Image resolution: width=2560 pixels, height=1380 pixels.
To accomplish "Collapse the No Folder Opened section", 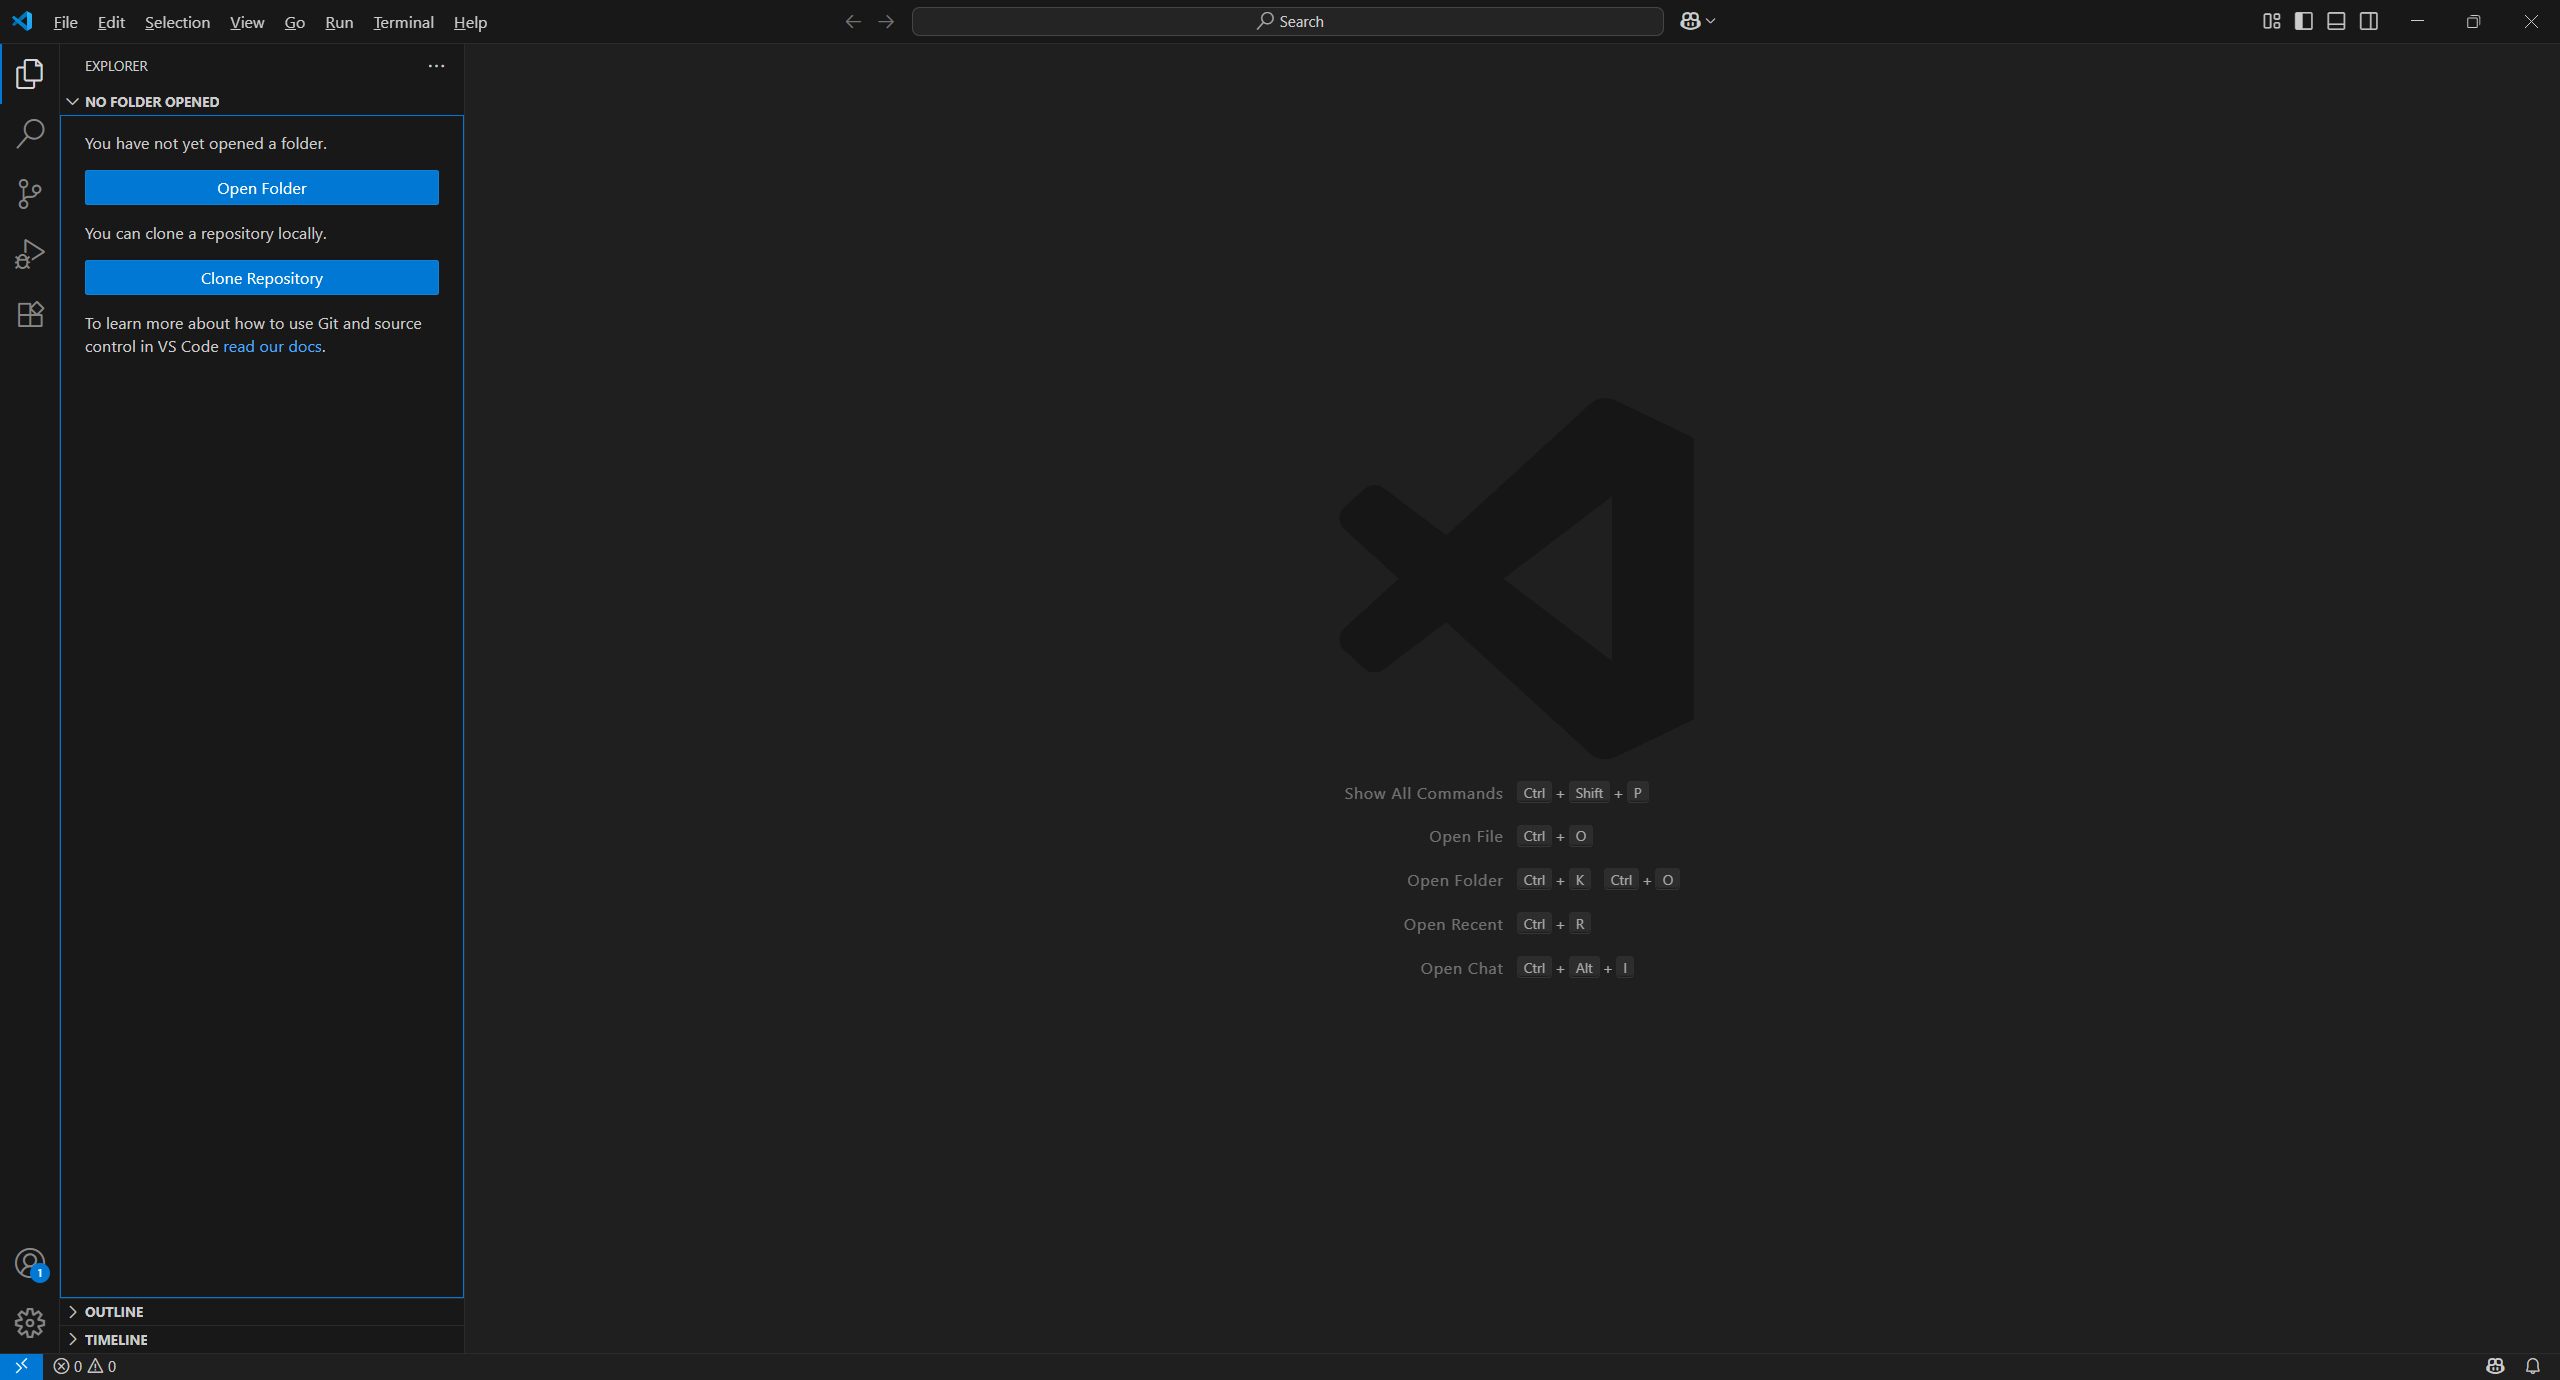I will [x=151, y=102].
